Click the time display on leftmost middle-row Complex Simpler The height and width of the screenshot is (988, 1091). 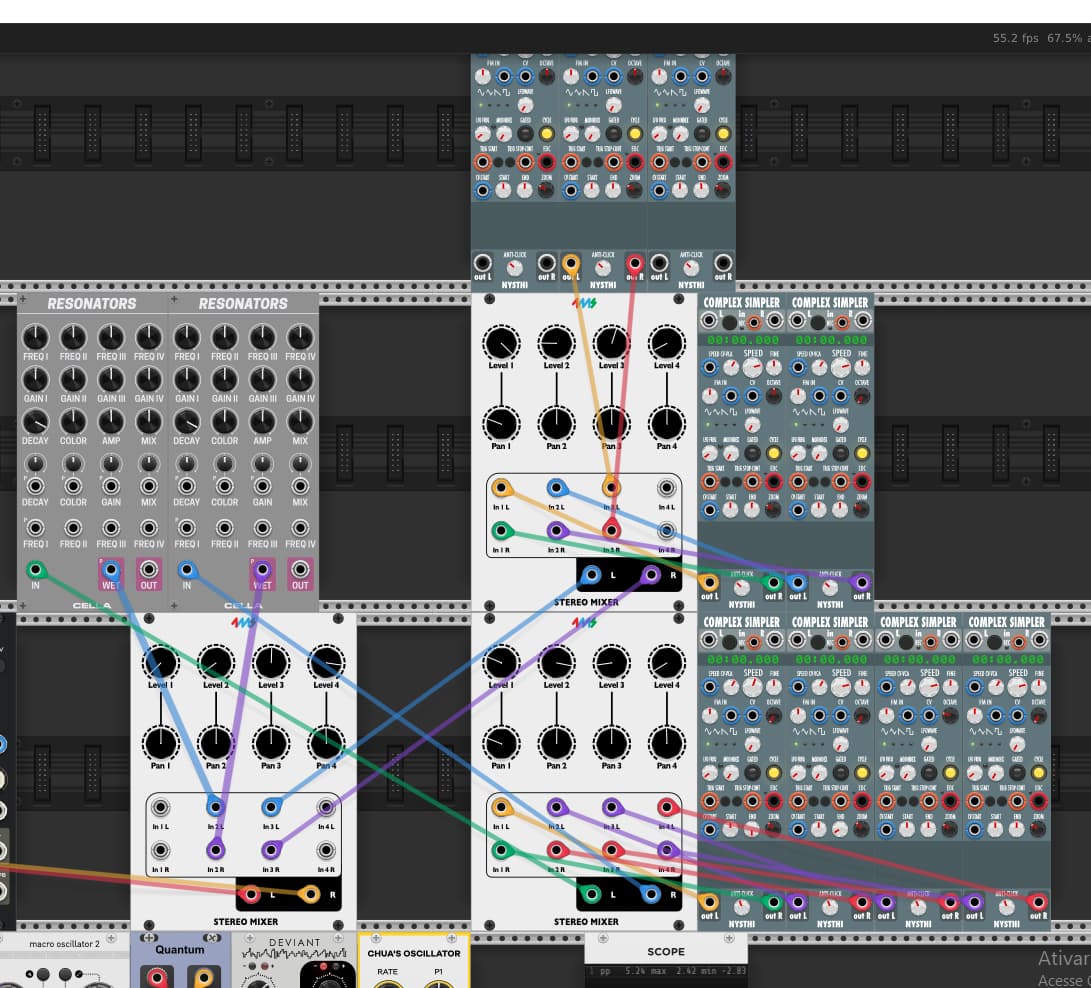click(741, 341)
